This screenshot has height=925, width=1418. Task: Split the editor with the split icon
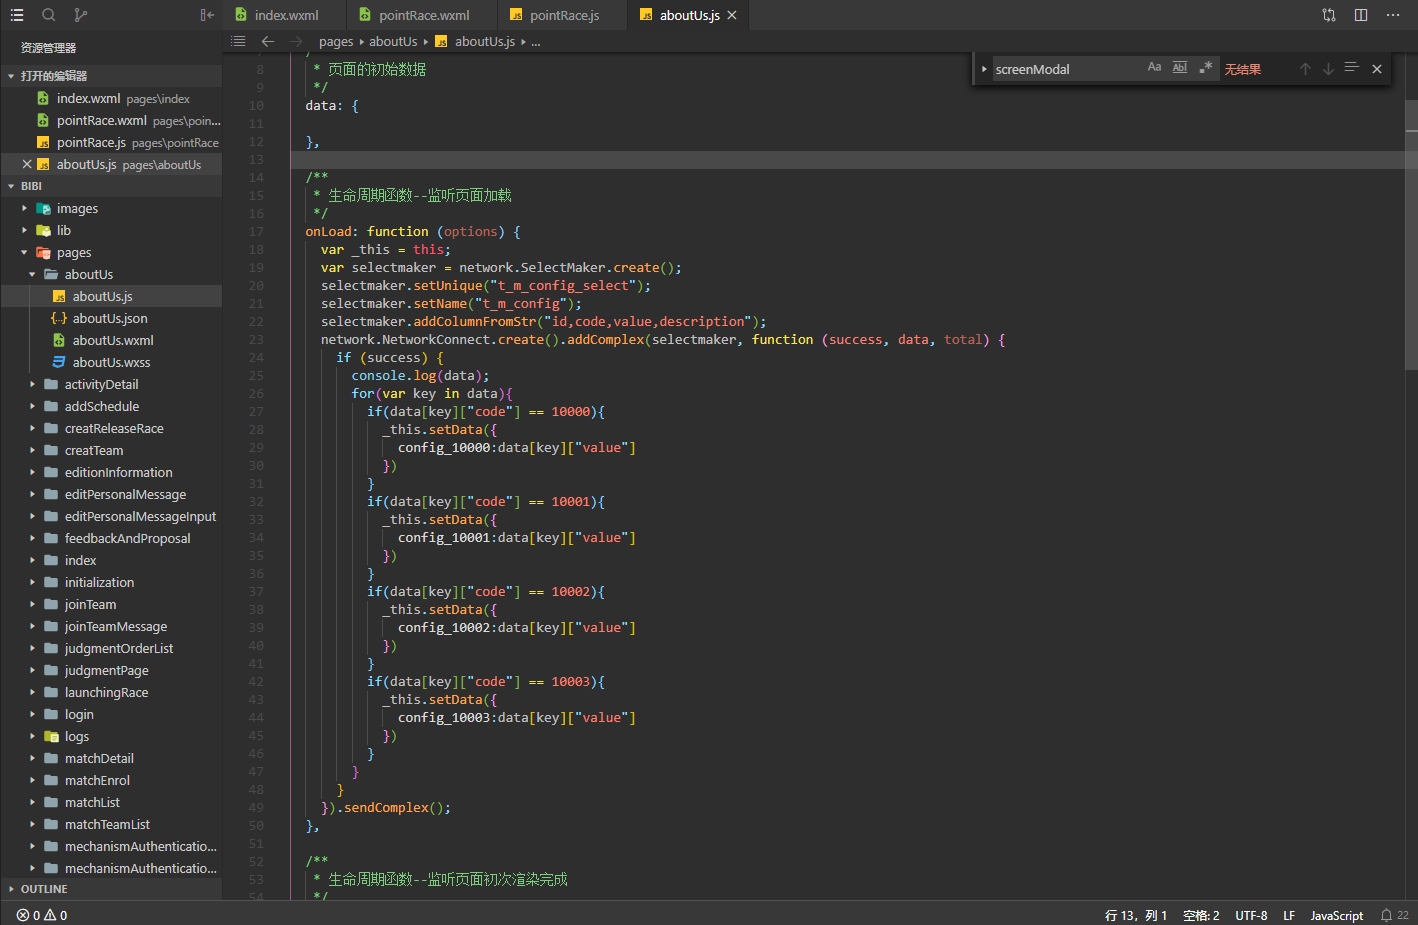1361,15
